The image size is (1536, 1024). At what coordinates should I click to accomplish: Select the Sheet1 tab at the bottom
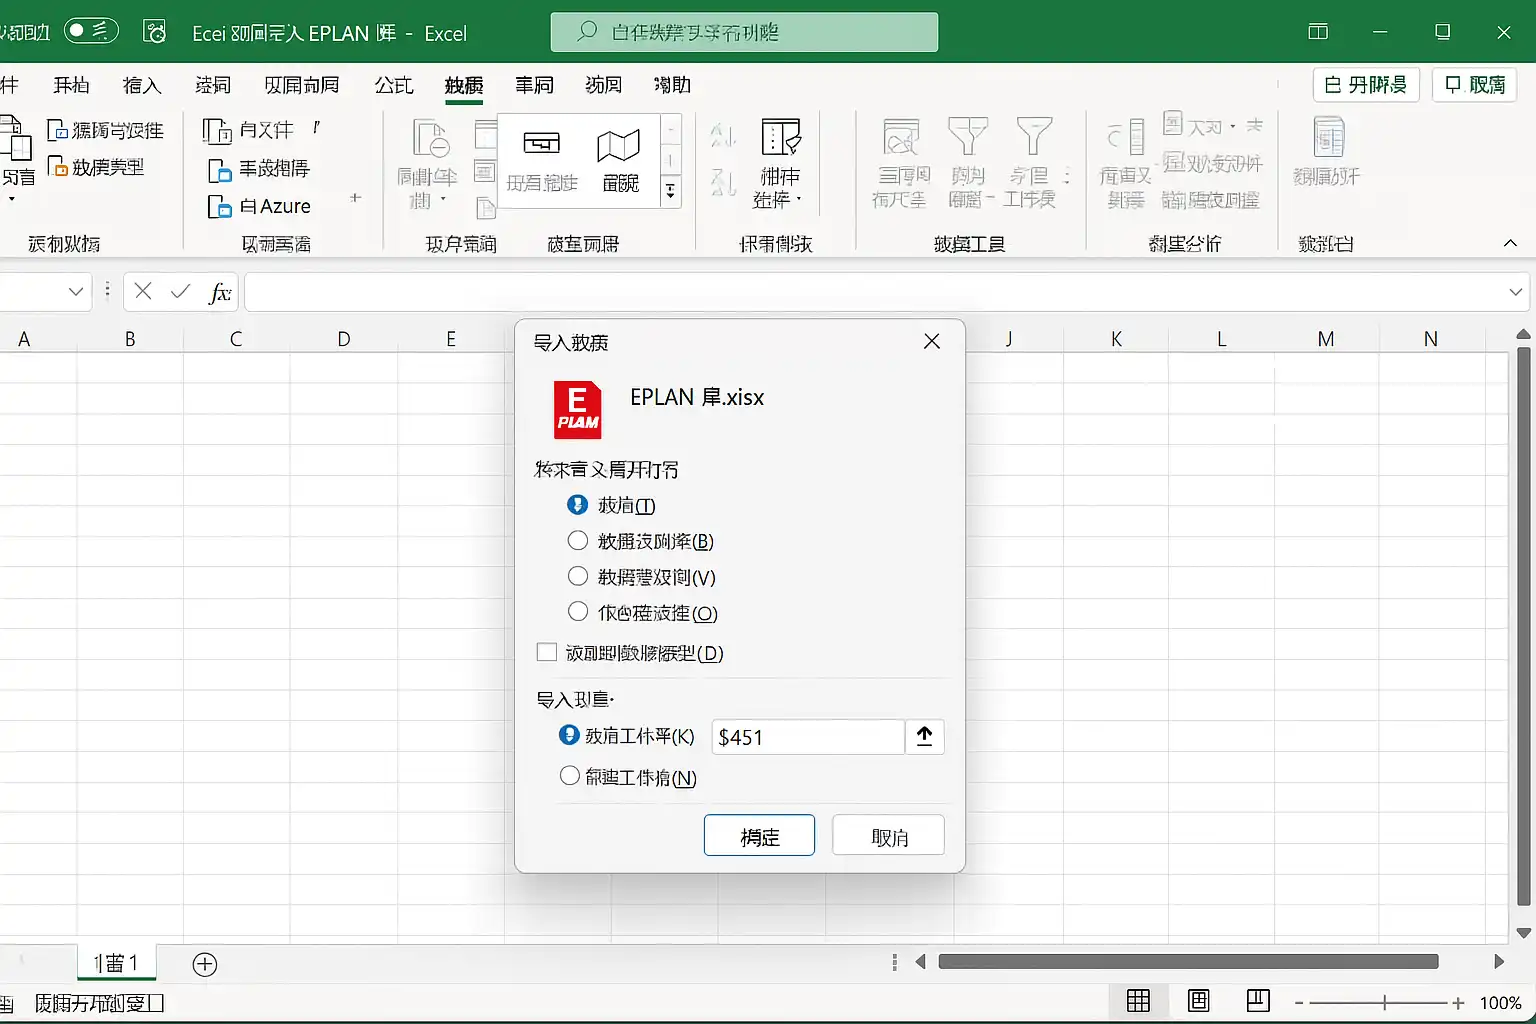(x=115, y=963)
